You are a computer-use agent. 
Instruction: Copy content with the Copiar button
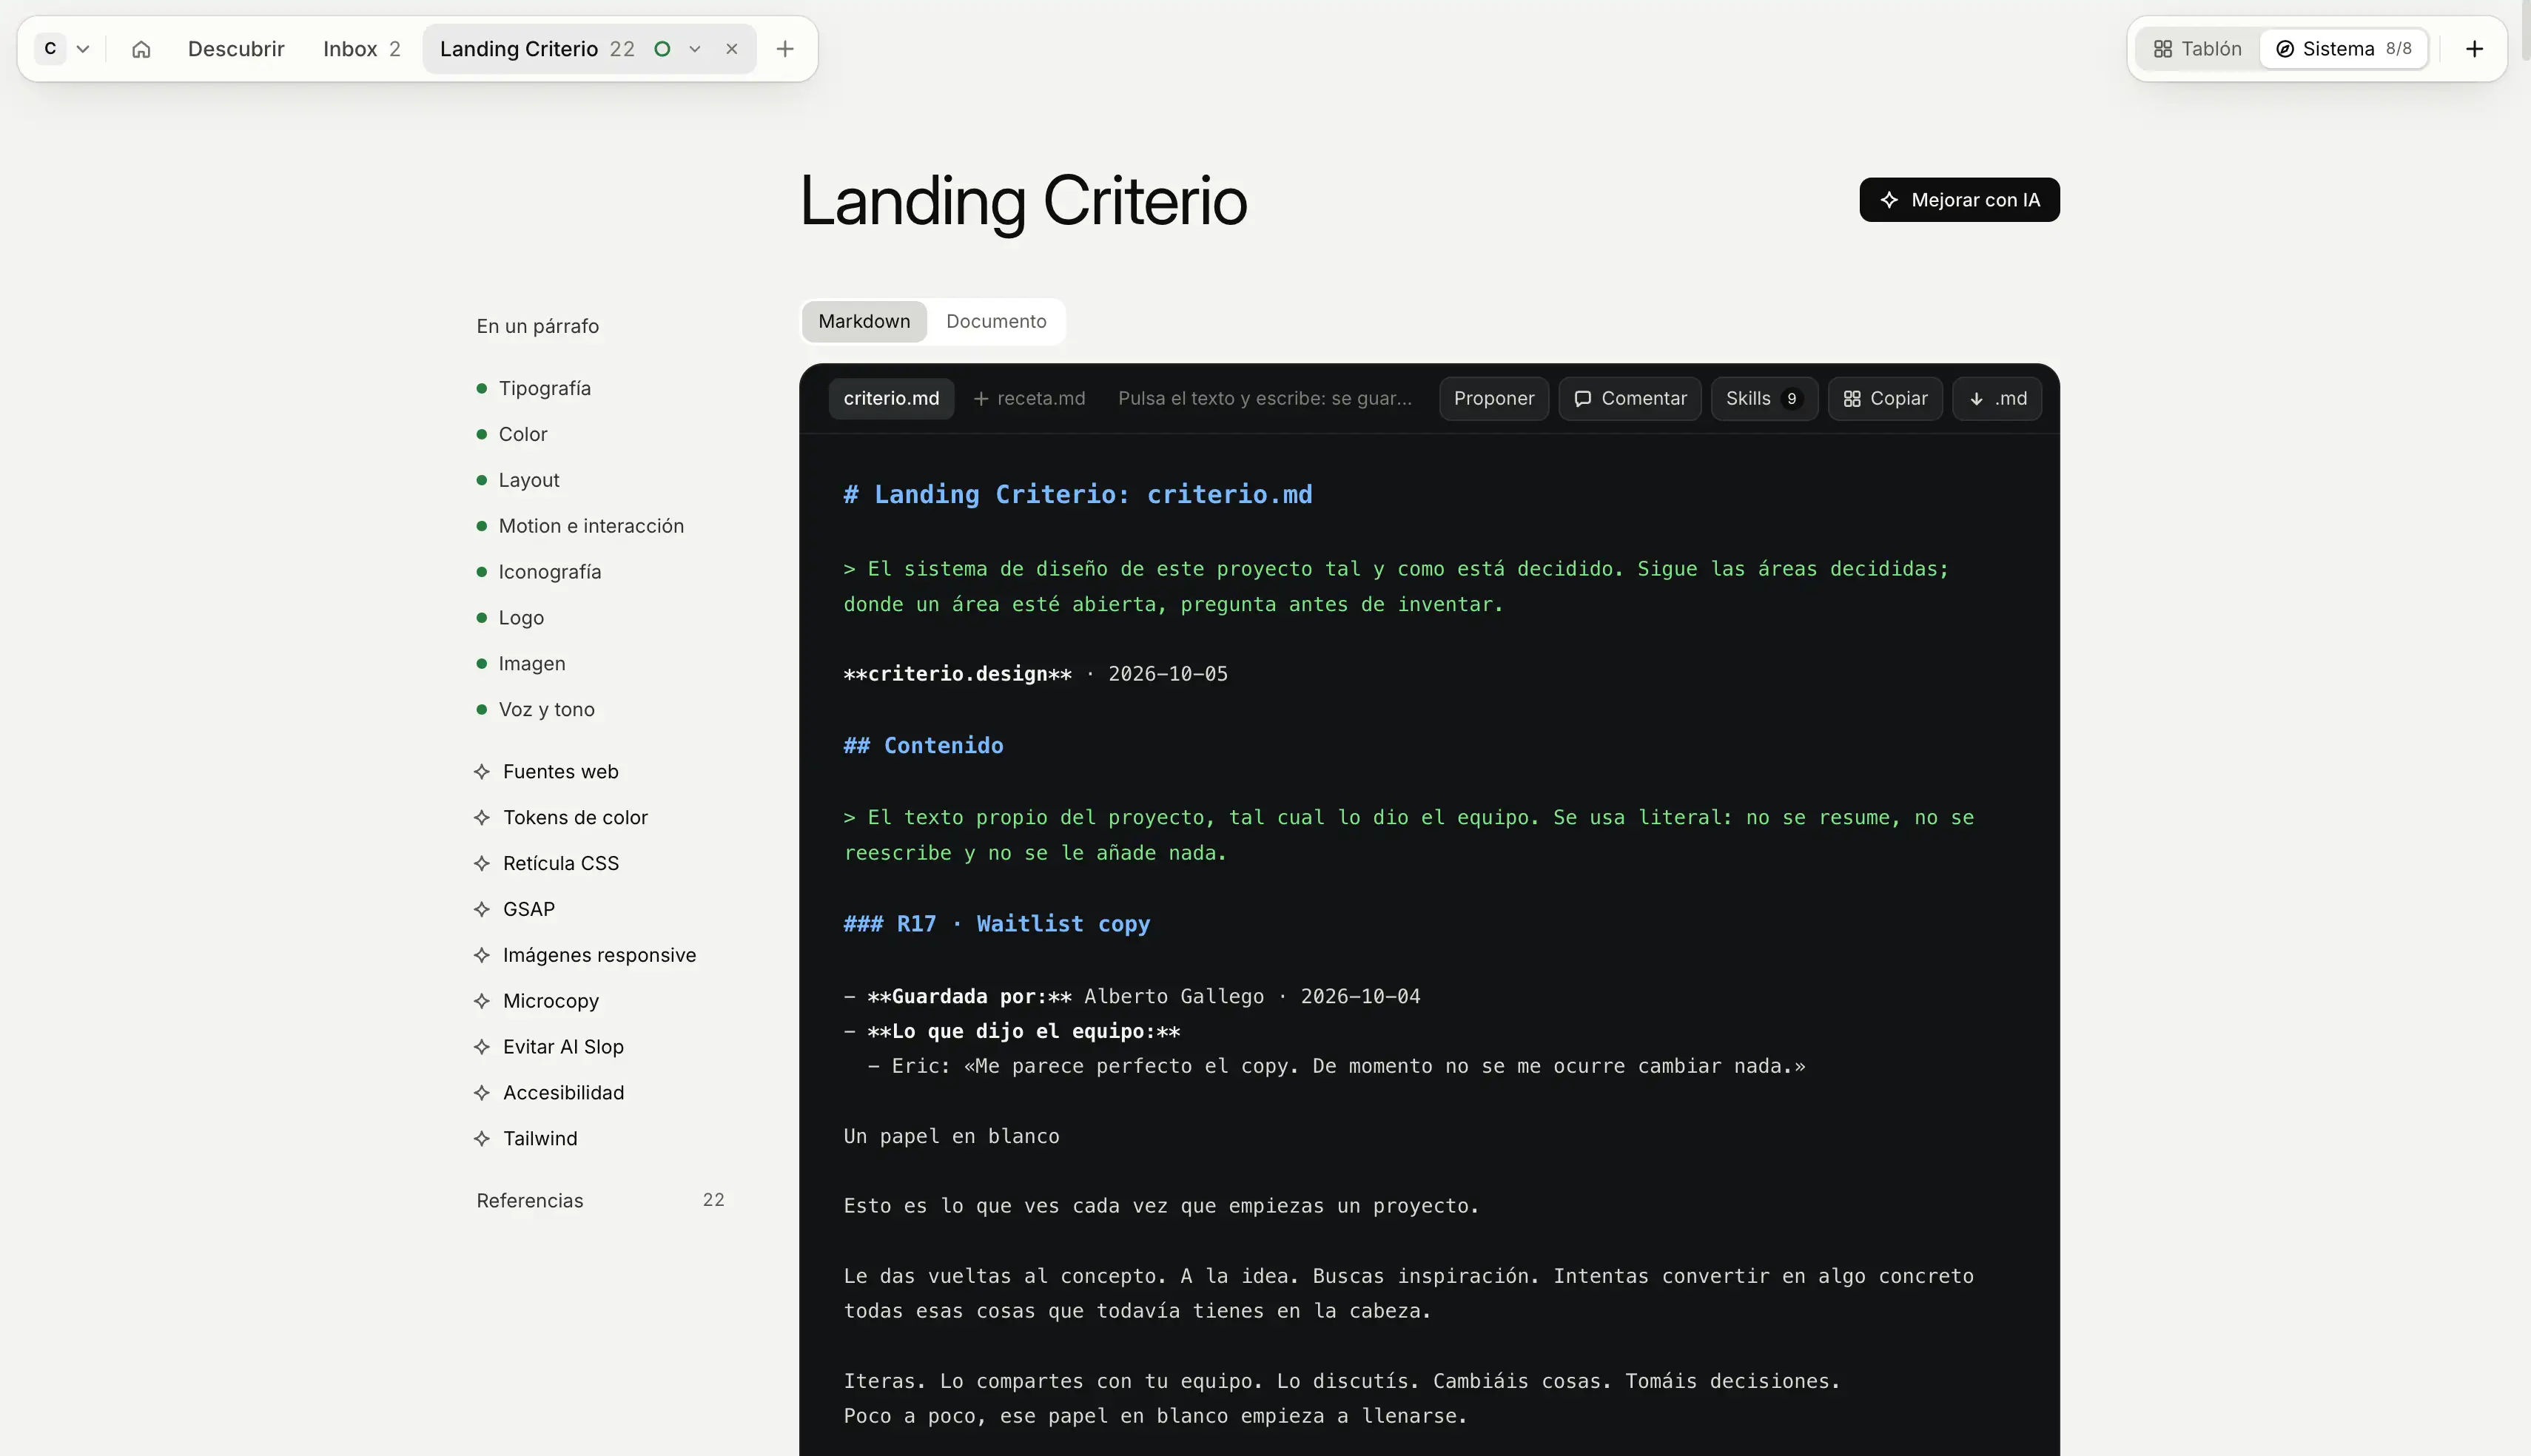pos(1885,398)
